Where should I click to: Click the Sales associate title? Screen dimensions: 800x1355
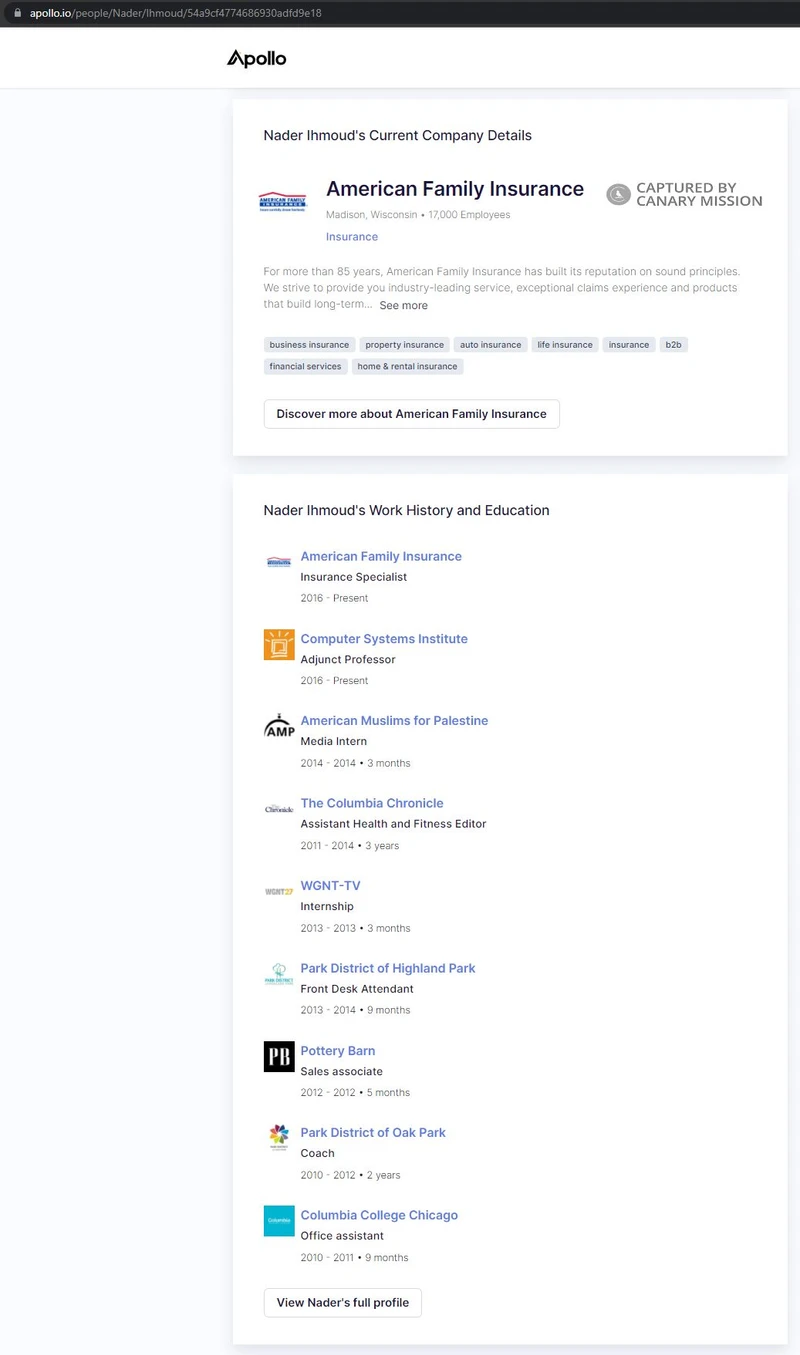341,1072
